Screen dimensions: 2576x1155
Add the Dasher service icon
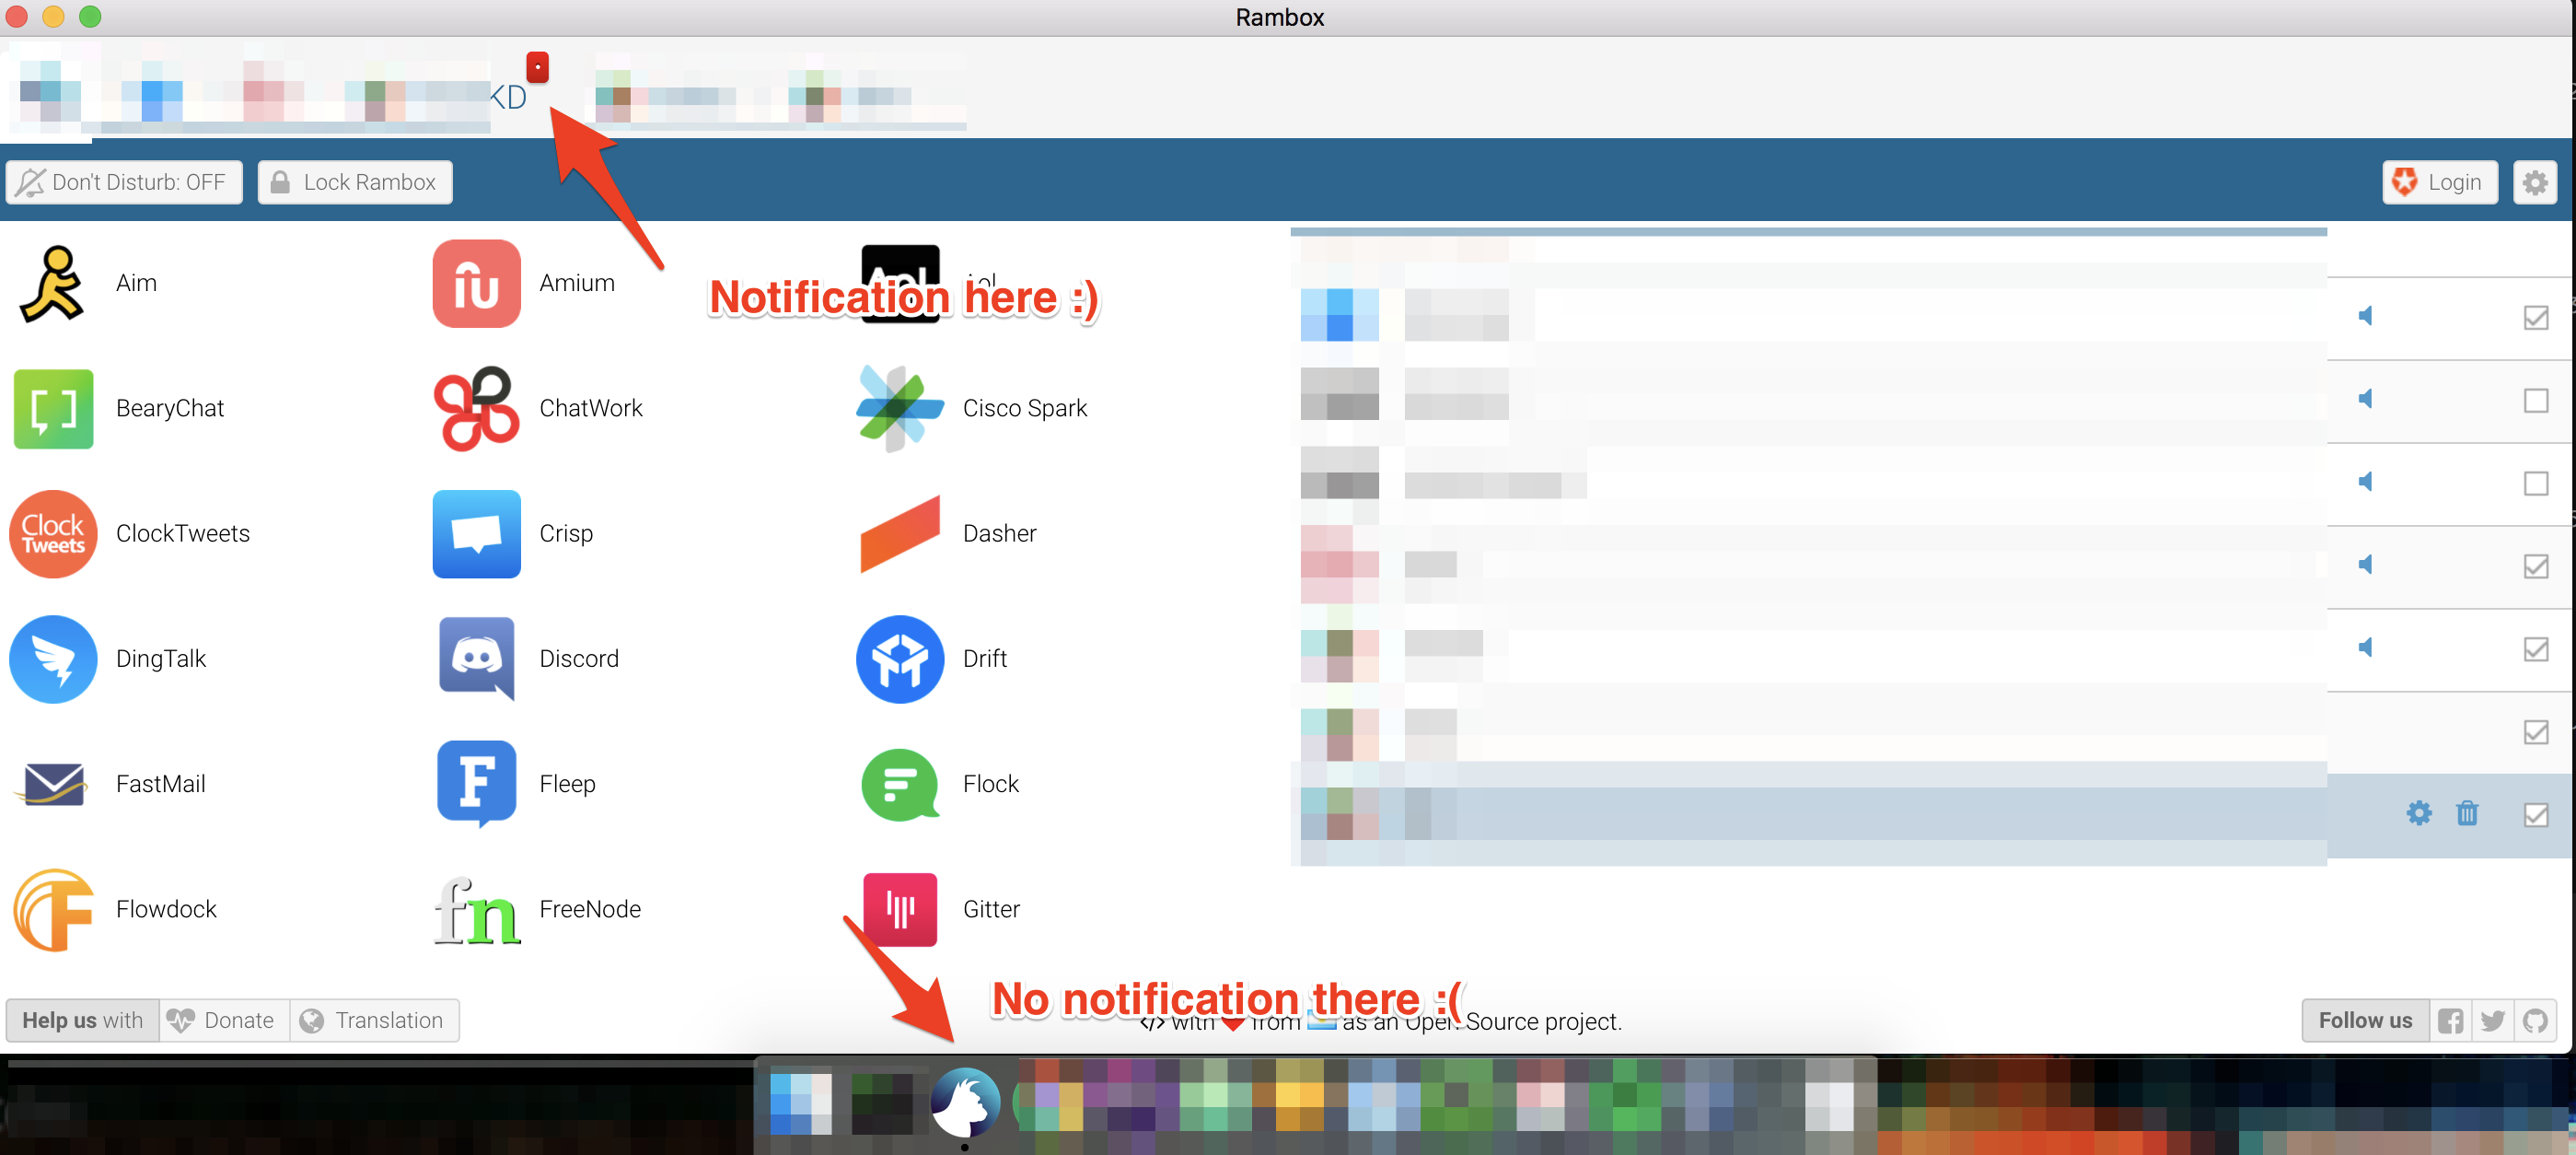pyautogui.click(x=899, y=533)
